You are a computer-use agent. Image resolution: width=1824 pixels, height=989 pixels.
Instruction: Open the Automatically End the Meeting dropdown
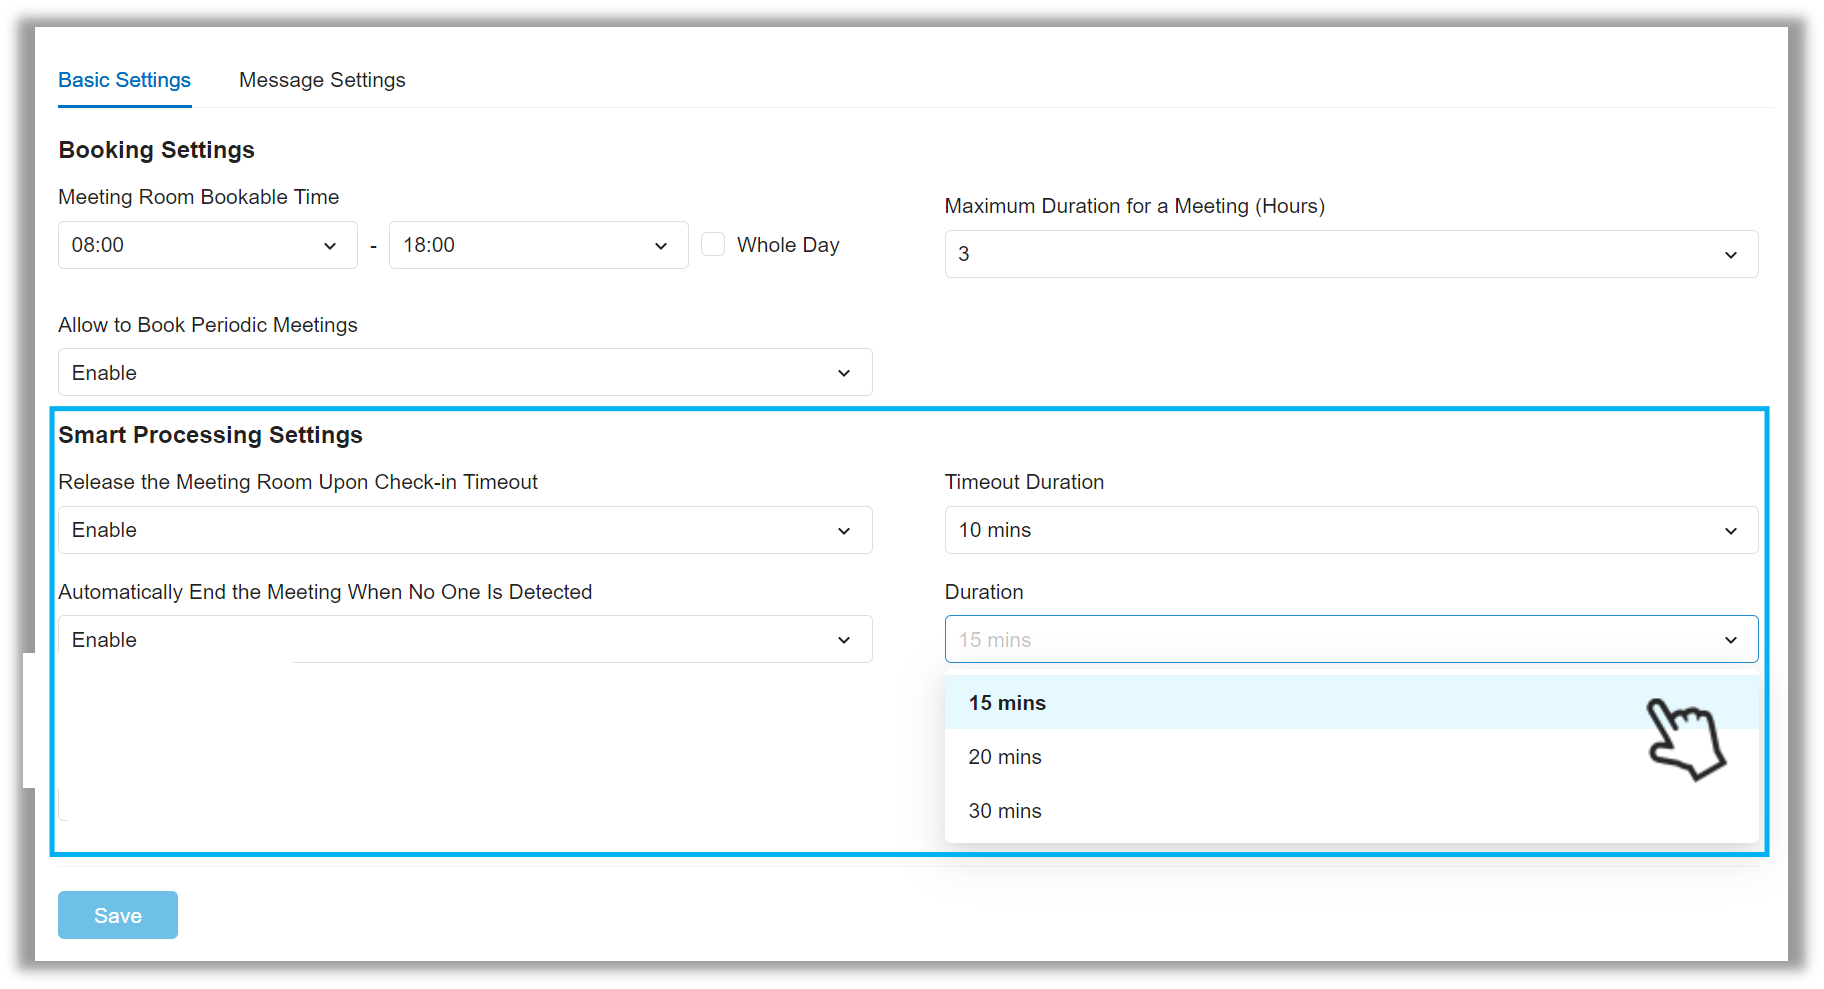[464, 639]
